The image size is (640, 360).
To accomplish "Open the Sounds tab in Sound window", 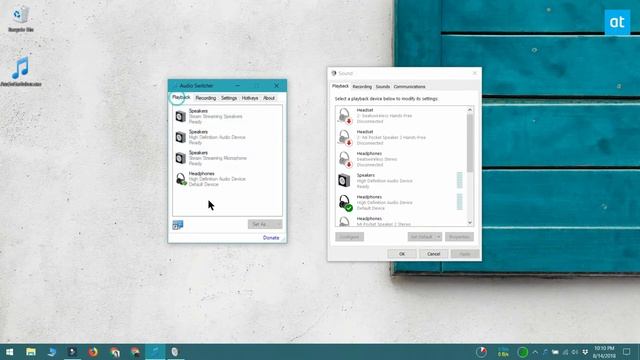I will [x=382, y=87].
